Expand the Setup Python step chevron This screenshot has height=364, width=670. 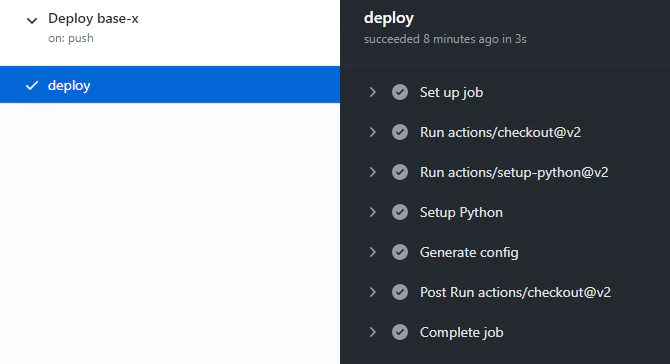pyautogui.click(x=373, y=212)
